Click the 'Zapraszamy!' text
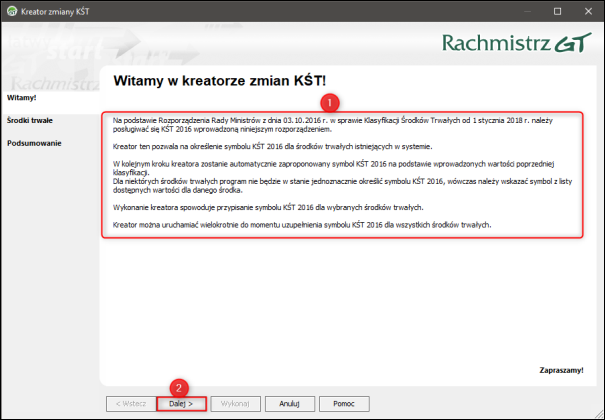 pos(561,370)
